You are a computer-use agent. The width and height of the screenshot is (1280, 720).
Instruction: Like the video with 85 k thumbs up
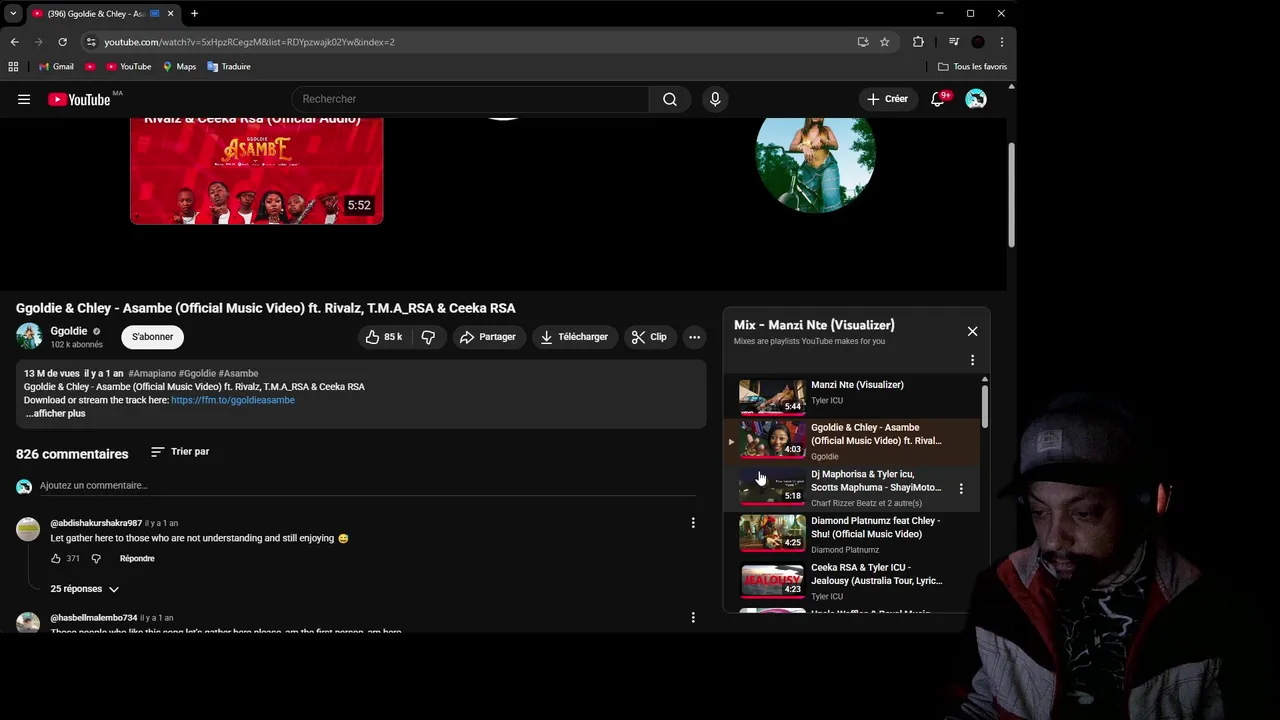pyautogui.click(x=384, y=337)
